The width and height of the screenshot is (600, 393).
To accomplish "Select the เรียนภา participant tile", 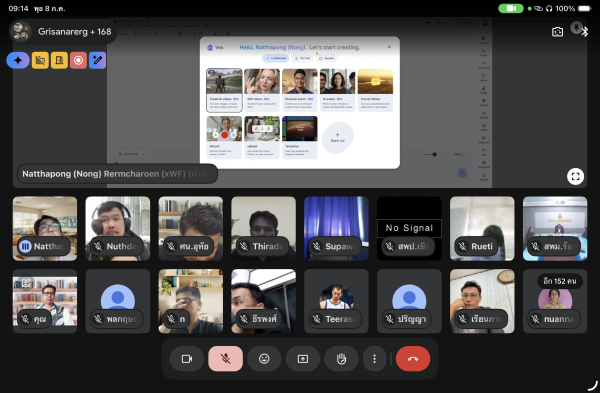I will click(482, 301).
